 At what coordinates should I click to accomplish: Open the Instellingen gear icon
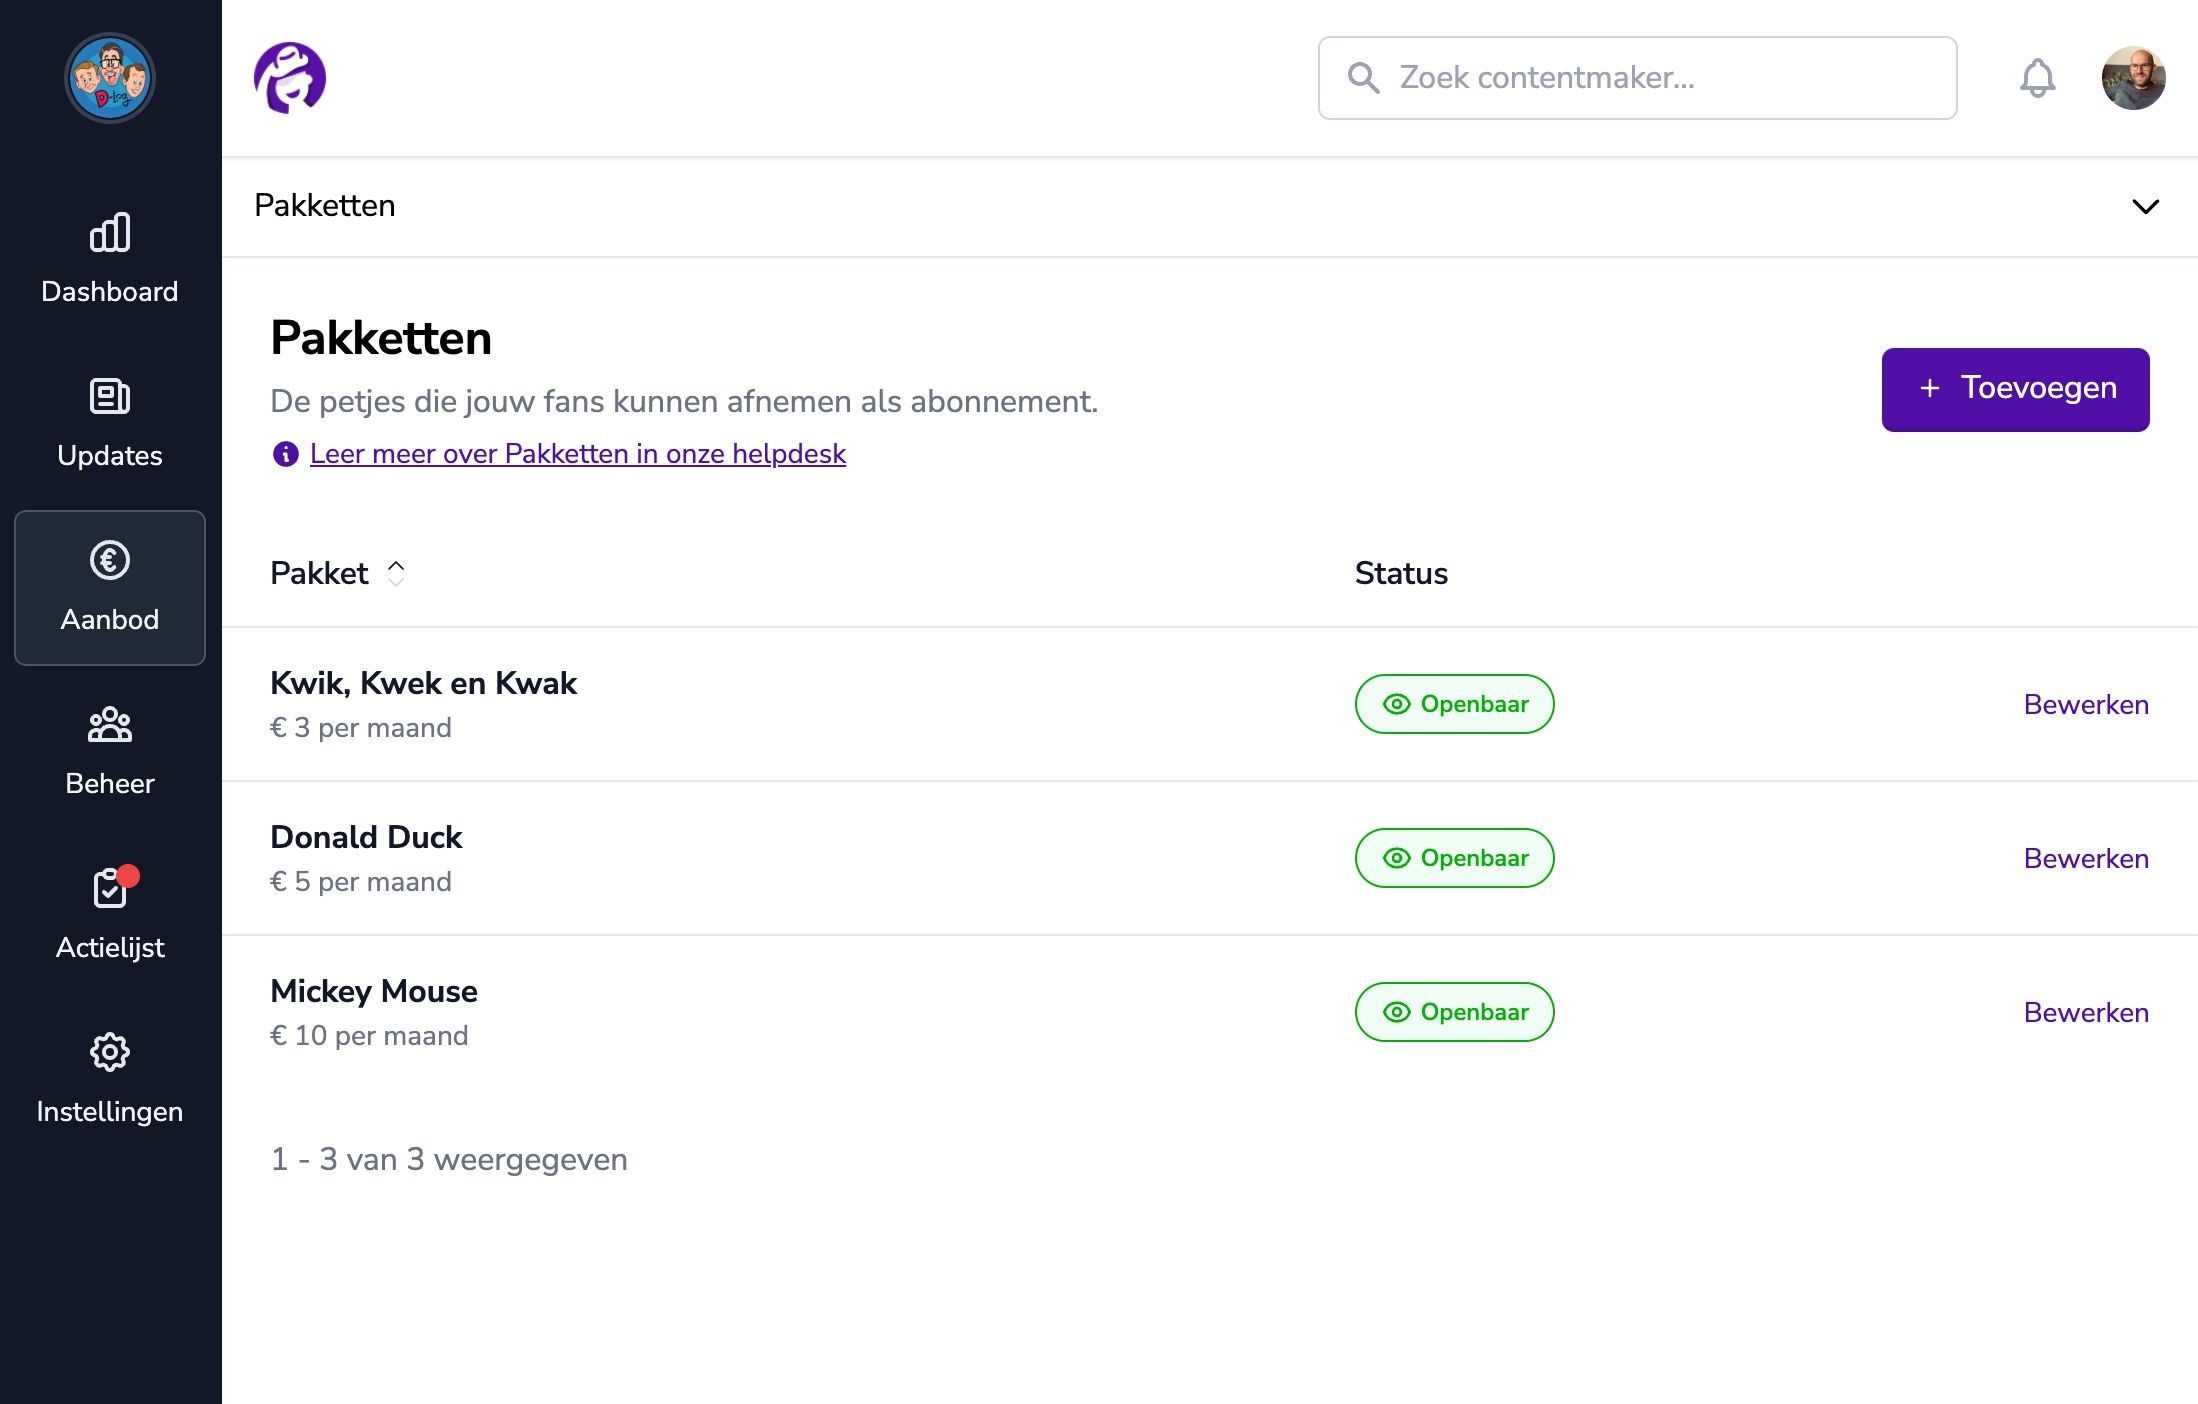point(110,1052)
